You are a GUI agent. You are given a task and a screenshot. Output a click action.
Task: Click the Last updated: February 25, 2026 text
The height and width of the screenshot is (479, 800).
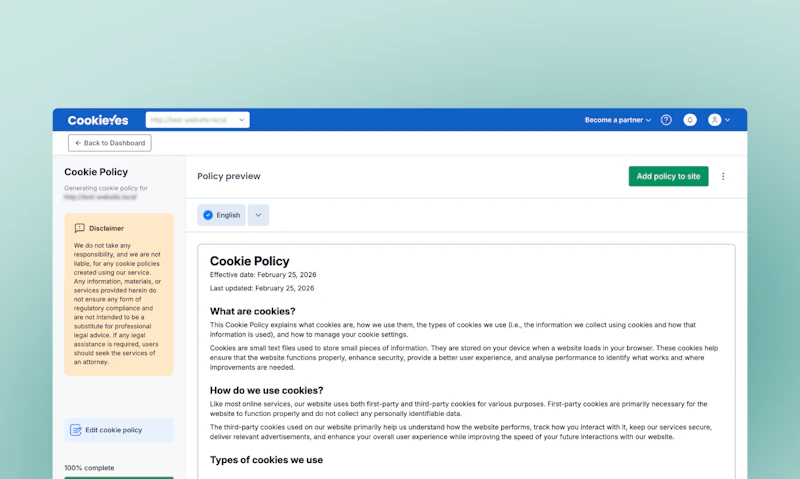click(x=262, y=288)
